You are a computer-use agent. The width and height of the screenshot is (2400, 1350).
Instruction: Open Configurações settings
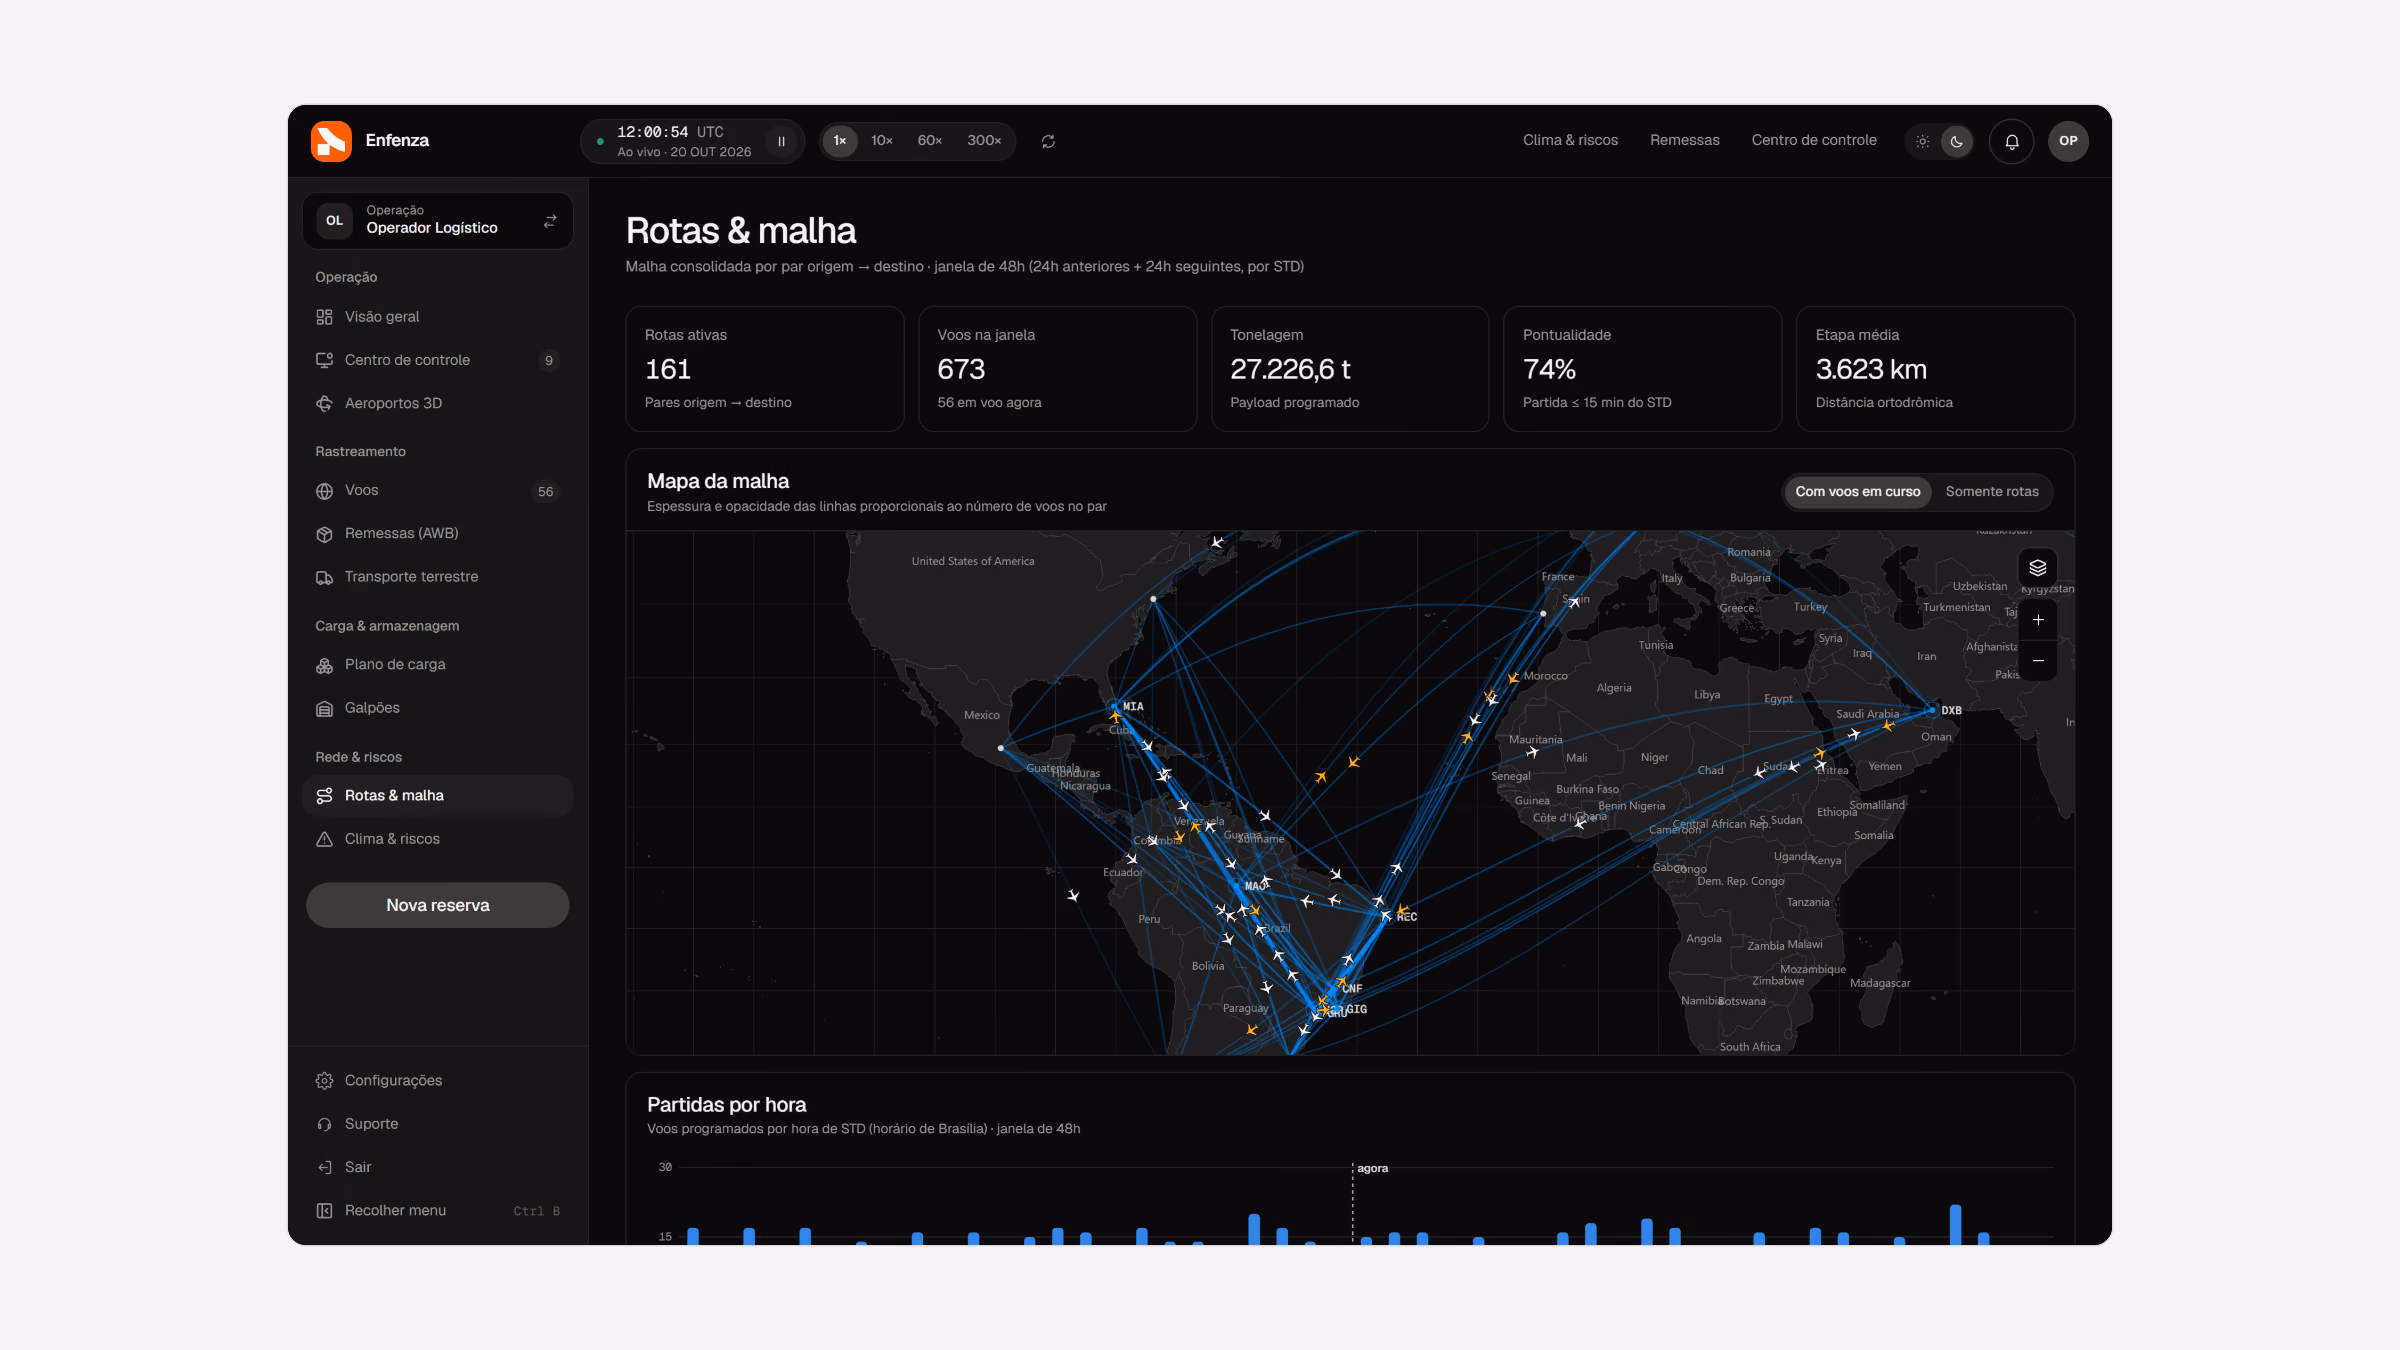[x=437, y=1081]
